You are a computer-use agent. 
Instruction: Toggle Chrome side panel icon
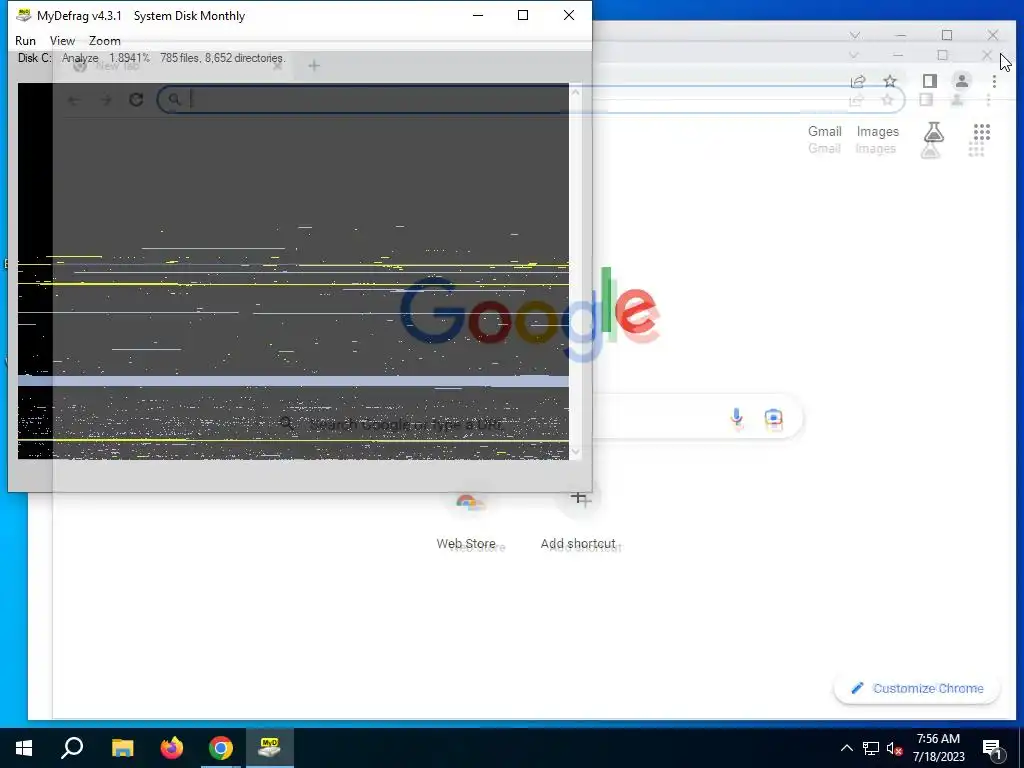[x=929, y=81]
